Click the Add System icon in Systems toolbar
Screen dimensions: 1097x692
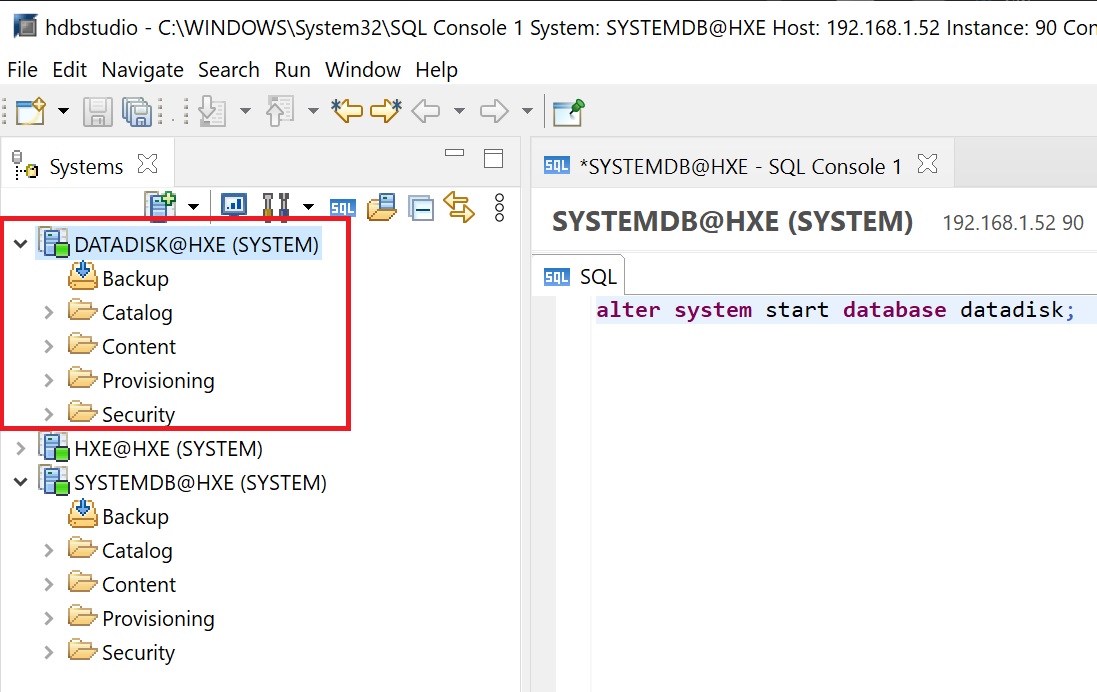coord(160,206)
